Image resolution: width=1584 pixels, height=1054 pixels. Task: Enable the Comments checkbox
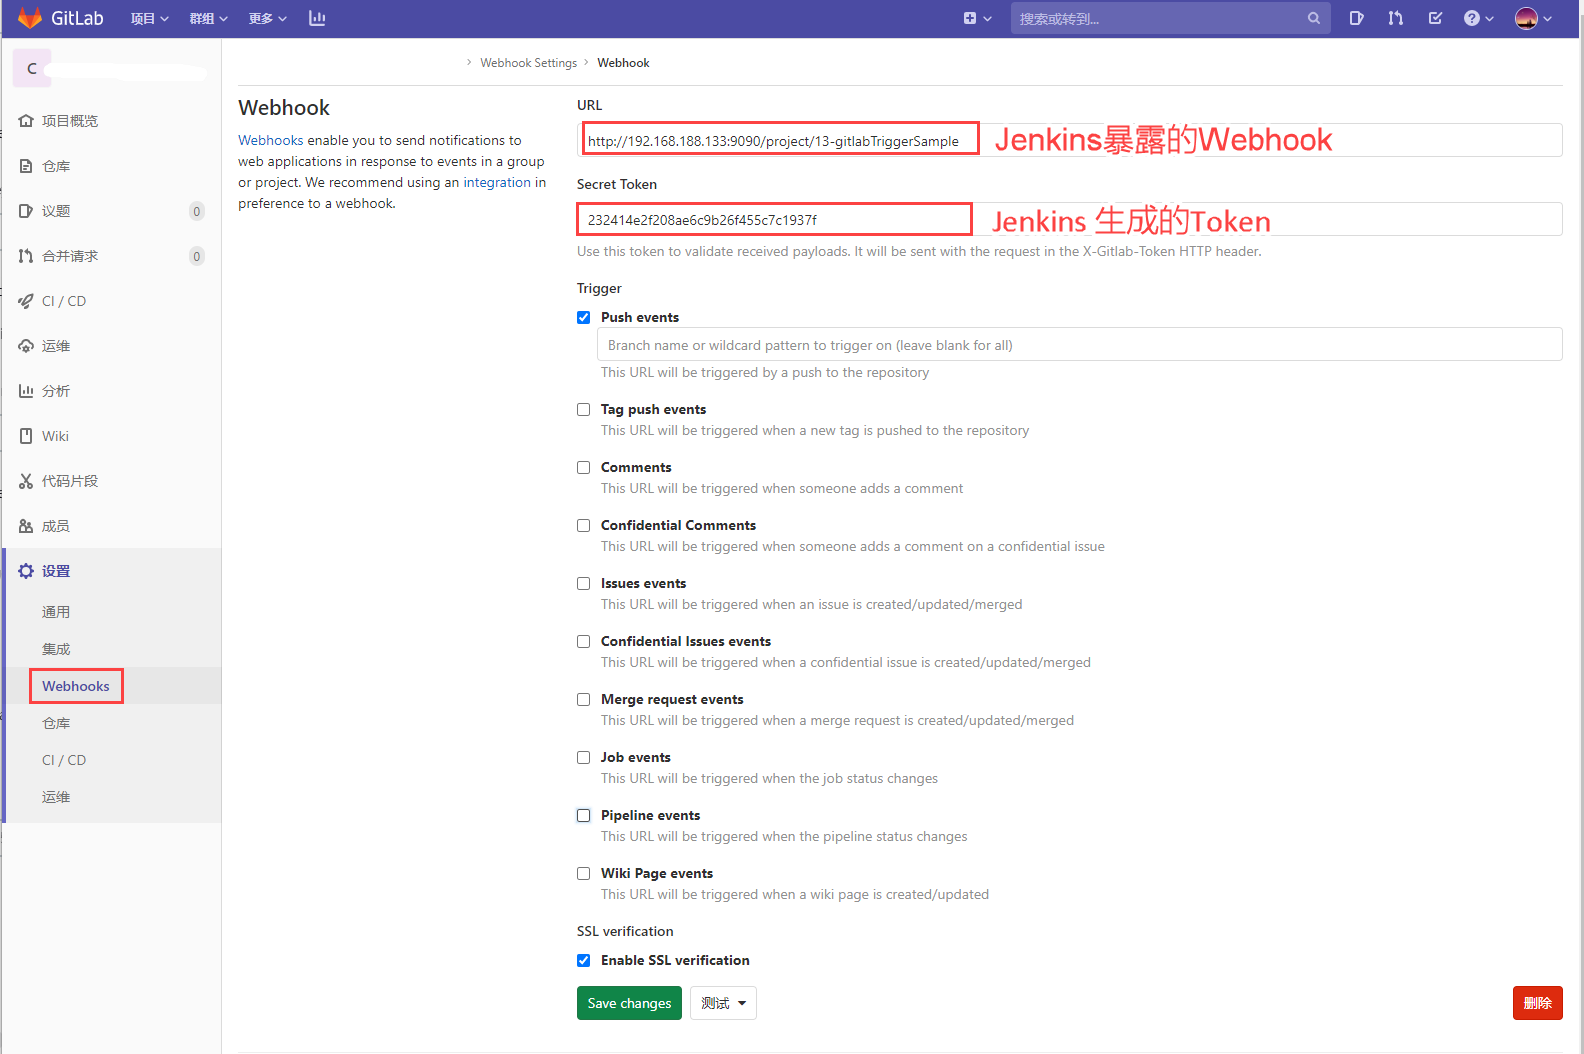tap(584, 467)
